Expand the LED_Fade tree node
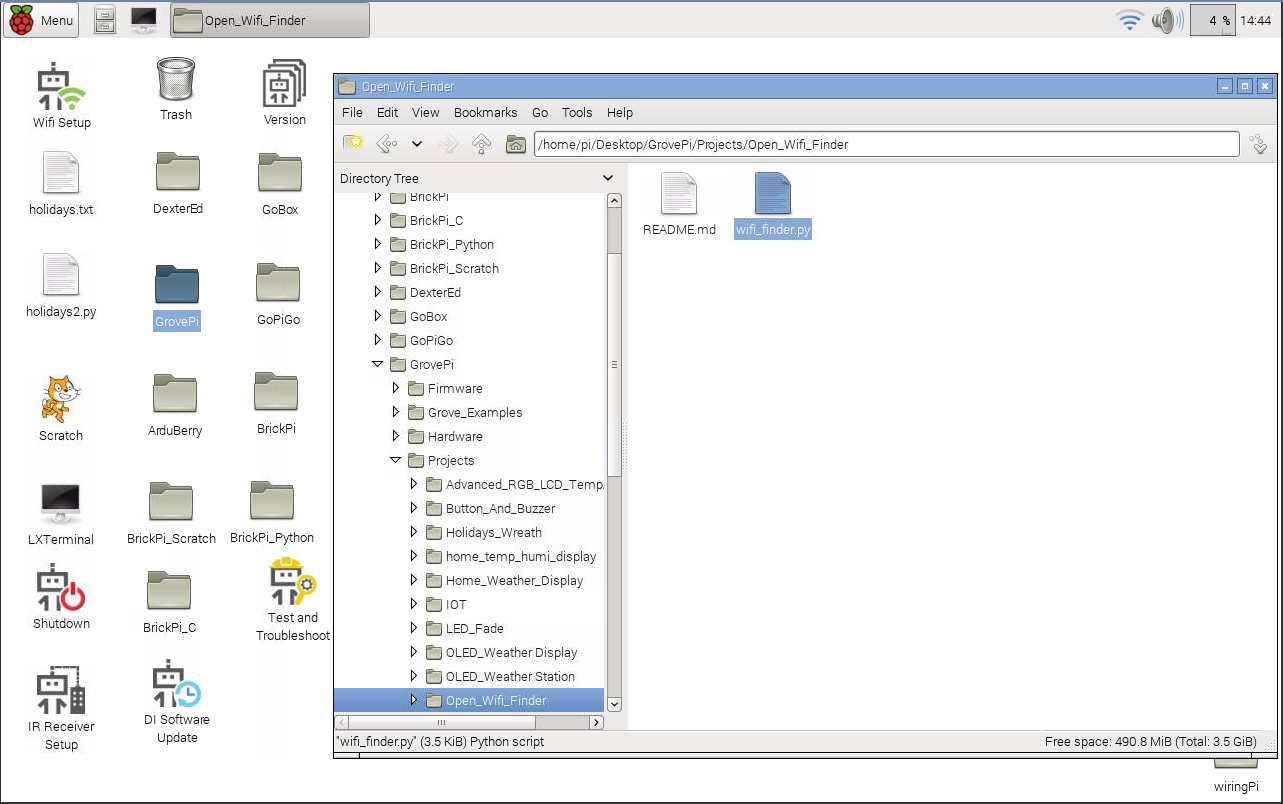 point(413,628)
